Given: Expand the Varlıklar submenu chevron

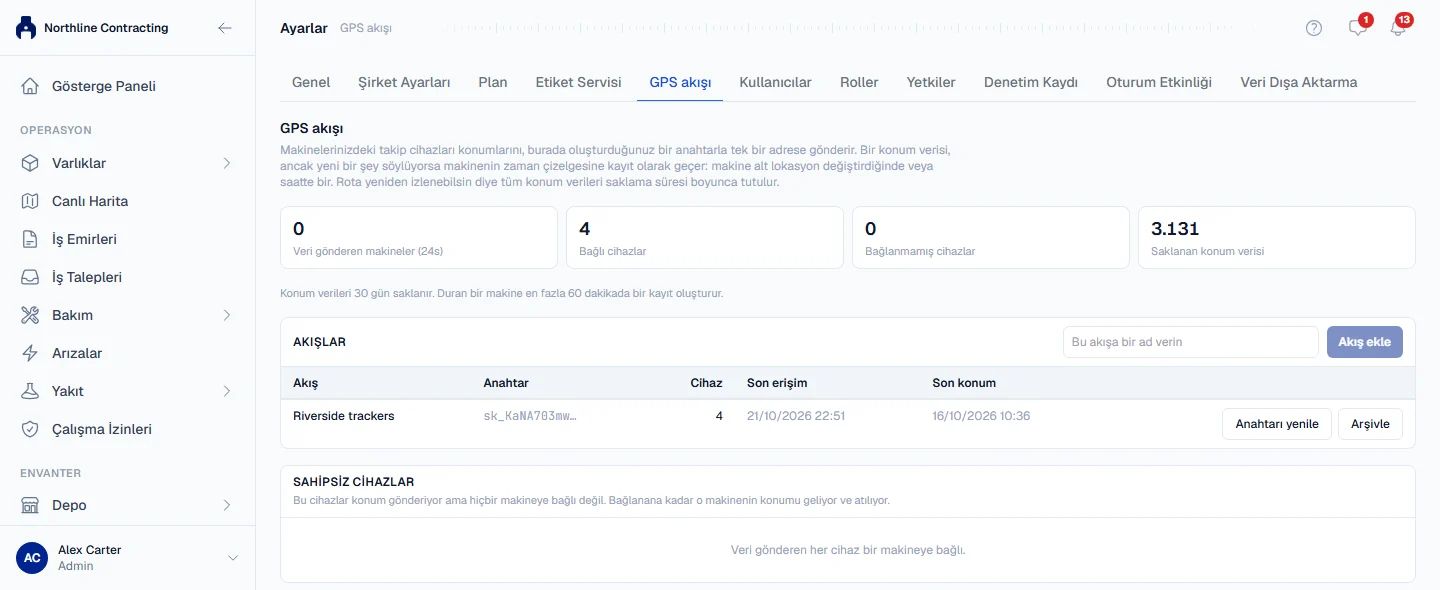Looking at the screenshot, I should point(227,163).
